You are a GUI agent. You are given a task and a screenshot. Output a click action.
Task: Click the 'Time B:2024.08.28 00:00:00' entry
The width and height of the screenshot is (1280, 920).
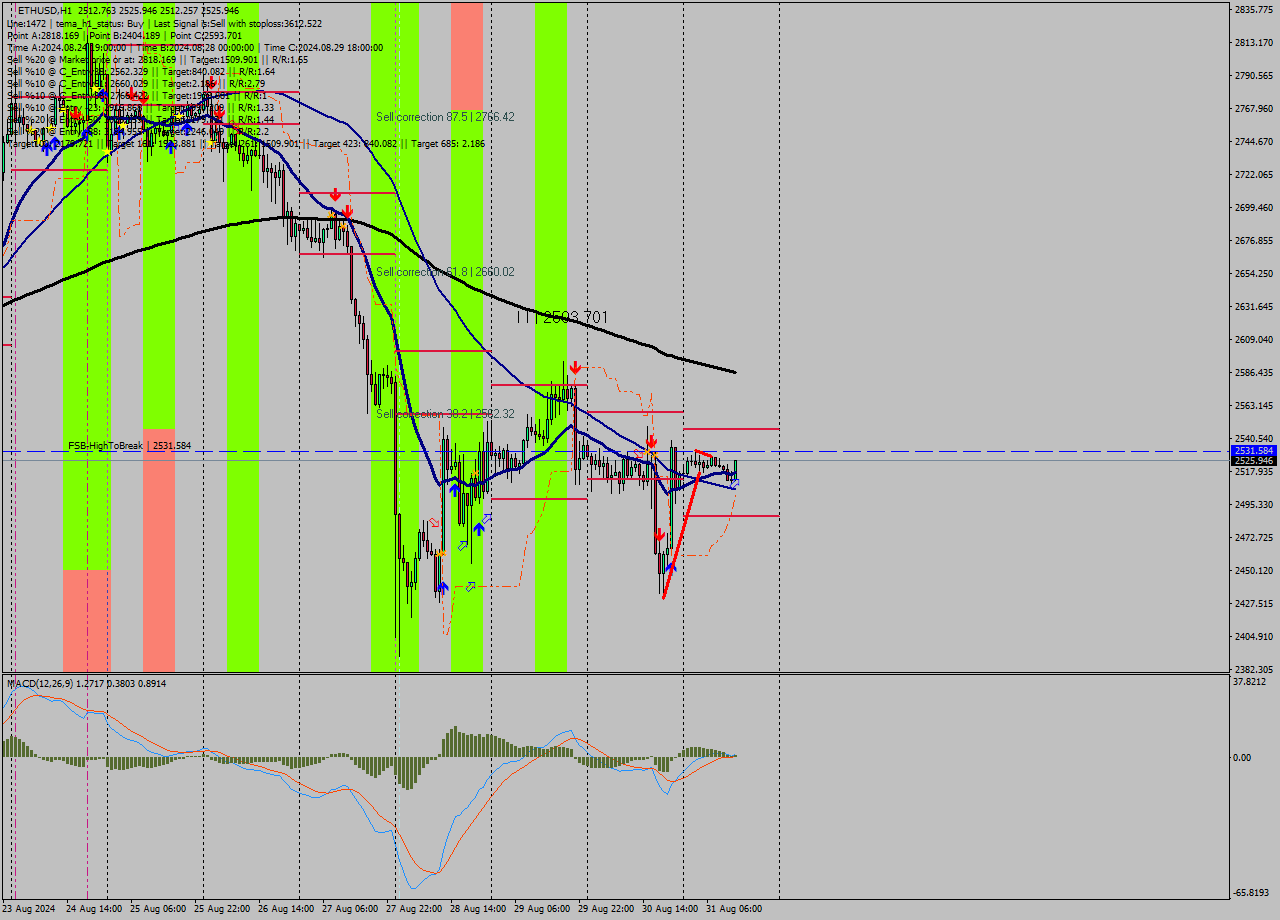pyautogui.click(x=195, y=47)
